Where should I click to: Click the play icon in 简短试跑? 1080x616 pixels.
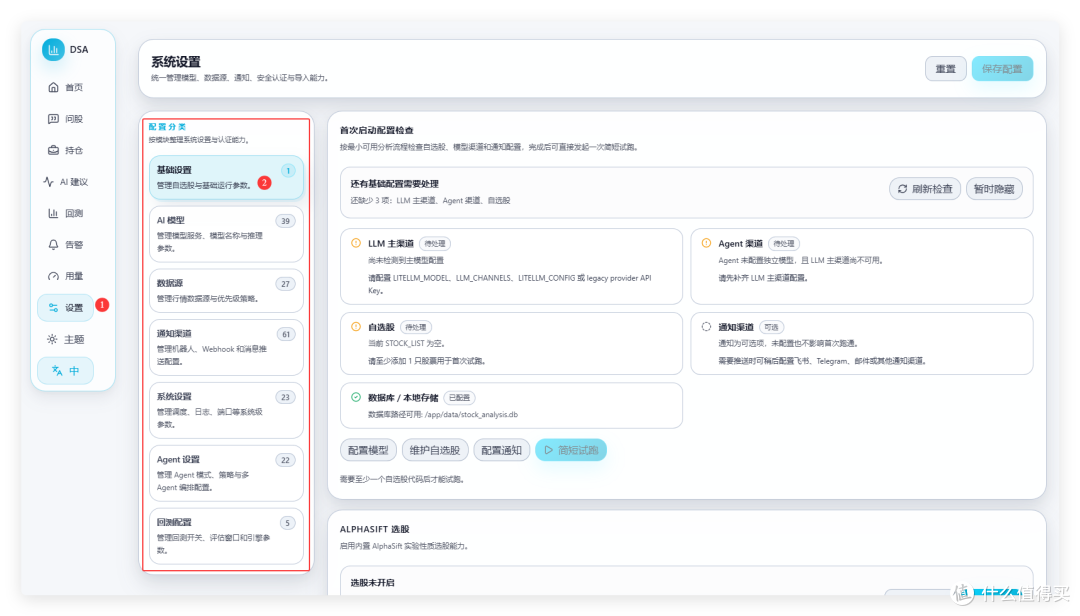[x=549, y=450]
